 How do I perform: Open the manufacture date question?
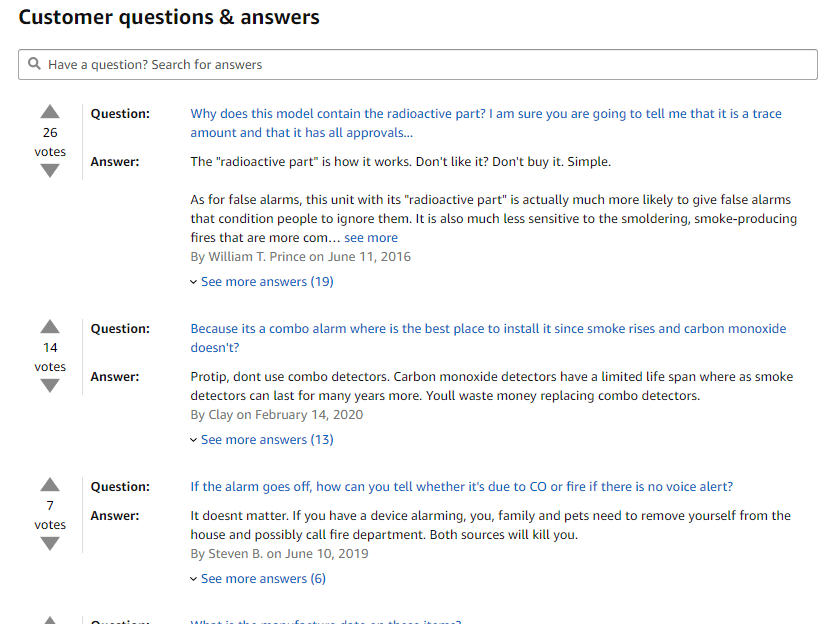[x=327, y=621]
